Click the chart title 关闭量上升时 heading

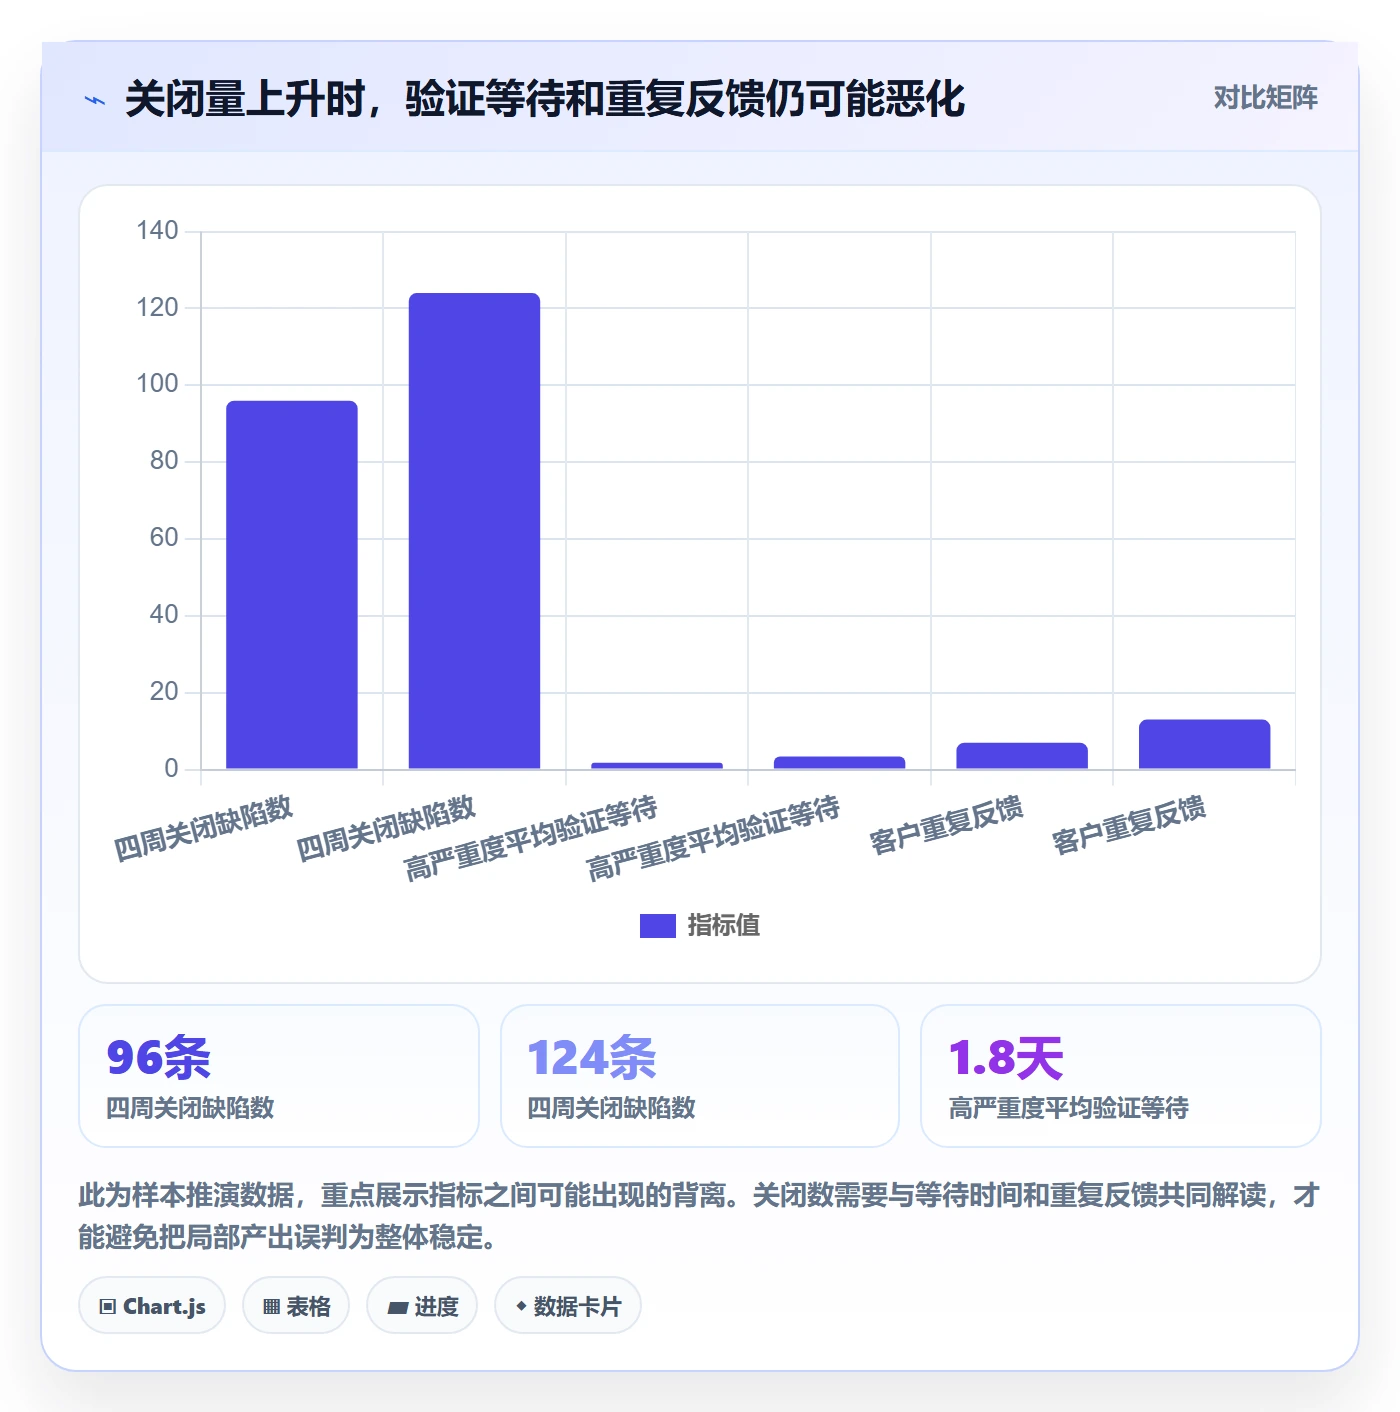click(545, 99)
